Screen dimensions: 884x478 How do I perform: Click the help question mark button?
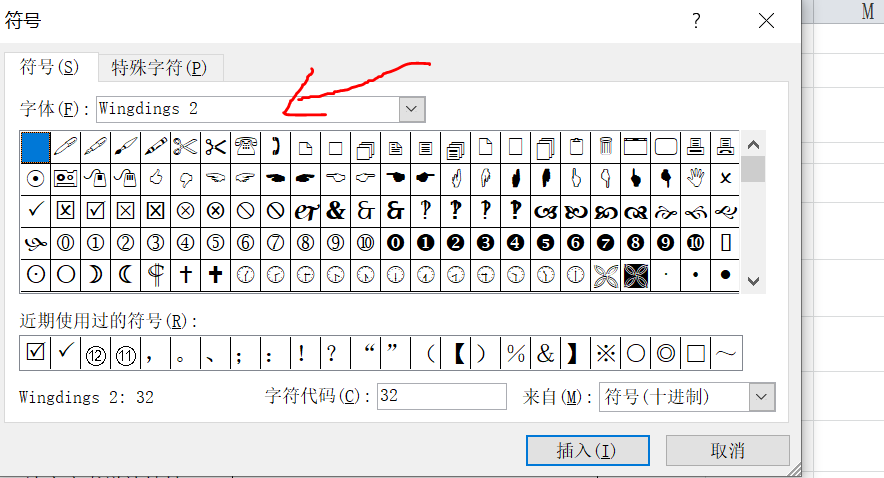pyautogui.click(x=696, y=21)
